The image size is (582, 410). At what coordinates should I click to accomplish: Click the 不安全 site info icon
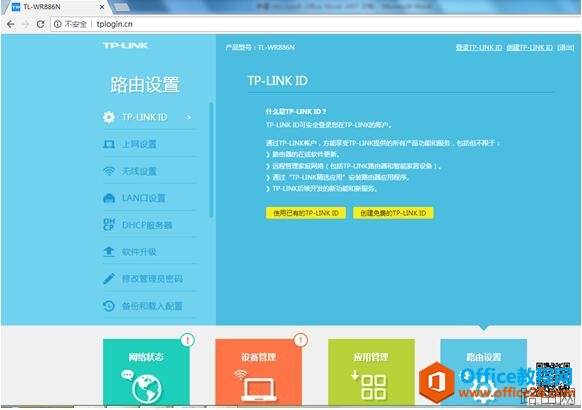pos(58,24)
